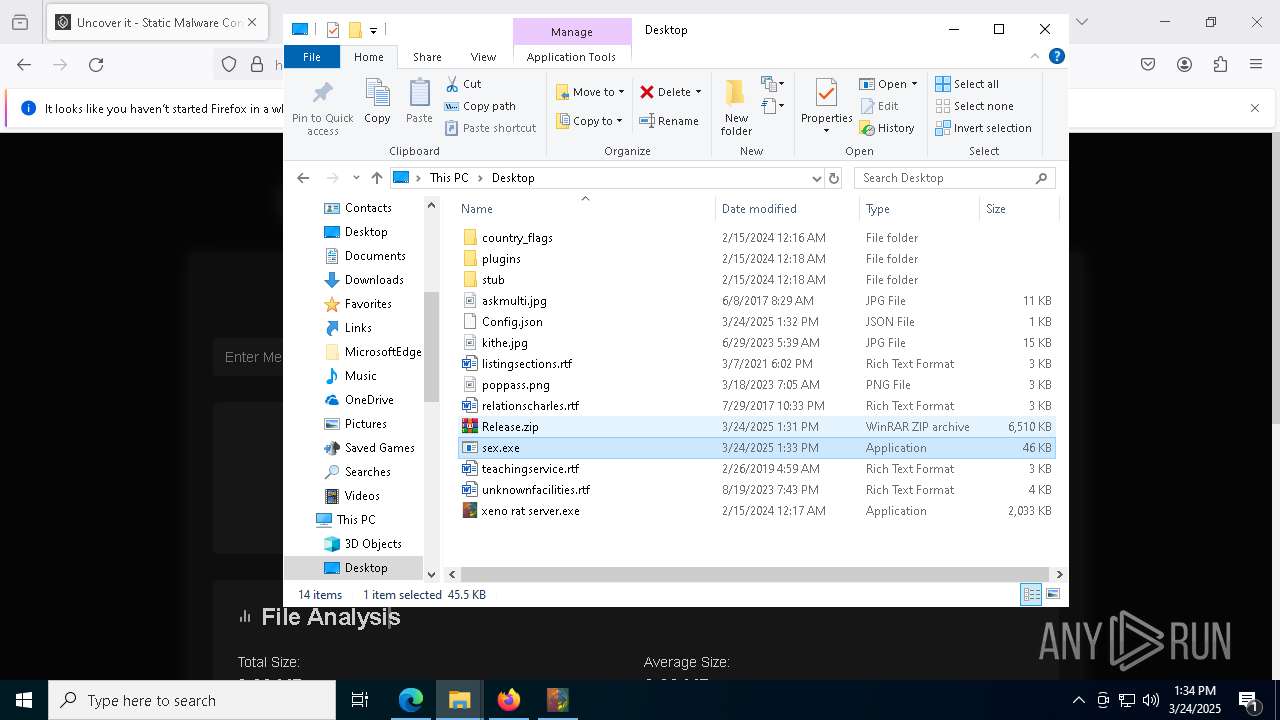Click the Cut scissors button
Screen dimensions: 1280x720
point(463,84)
